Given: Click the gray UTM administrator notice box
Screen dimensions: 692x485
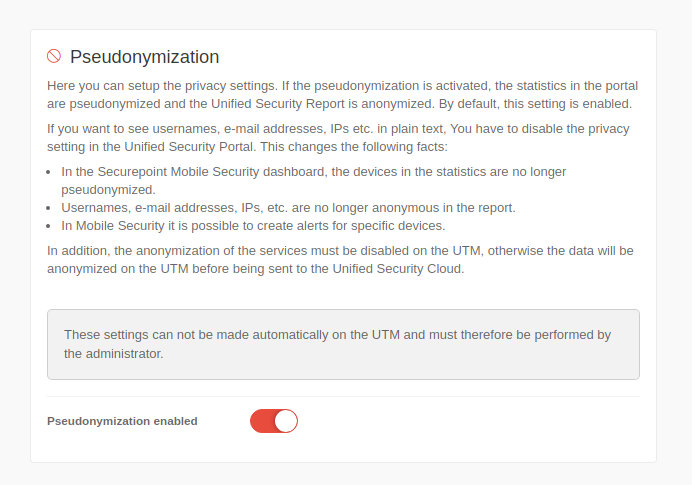Looking at the screenshot, I should click(x=343, y=344).
